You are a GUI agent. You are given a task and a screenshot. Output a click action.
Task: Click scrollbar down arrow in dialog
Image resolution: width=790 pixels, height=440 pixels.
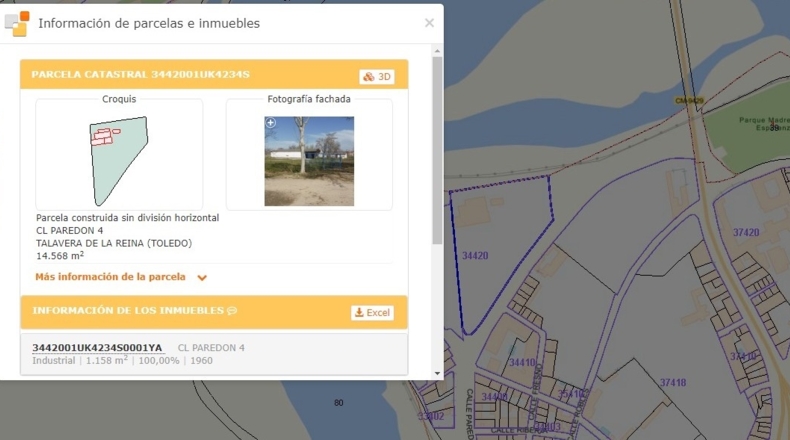(437, 373)
